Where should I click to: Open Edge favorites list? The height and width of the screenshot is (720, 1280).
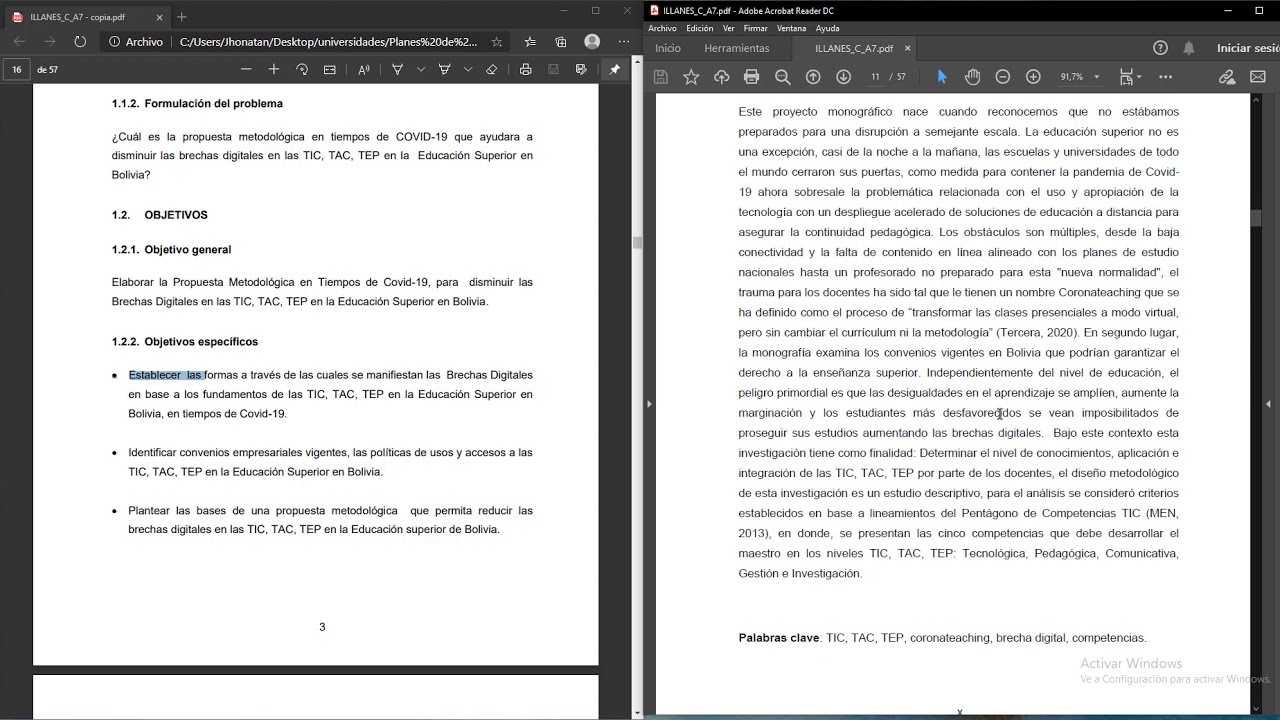pyautogui.click(x=530, y=42)
